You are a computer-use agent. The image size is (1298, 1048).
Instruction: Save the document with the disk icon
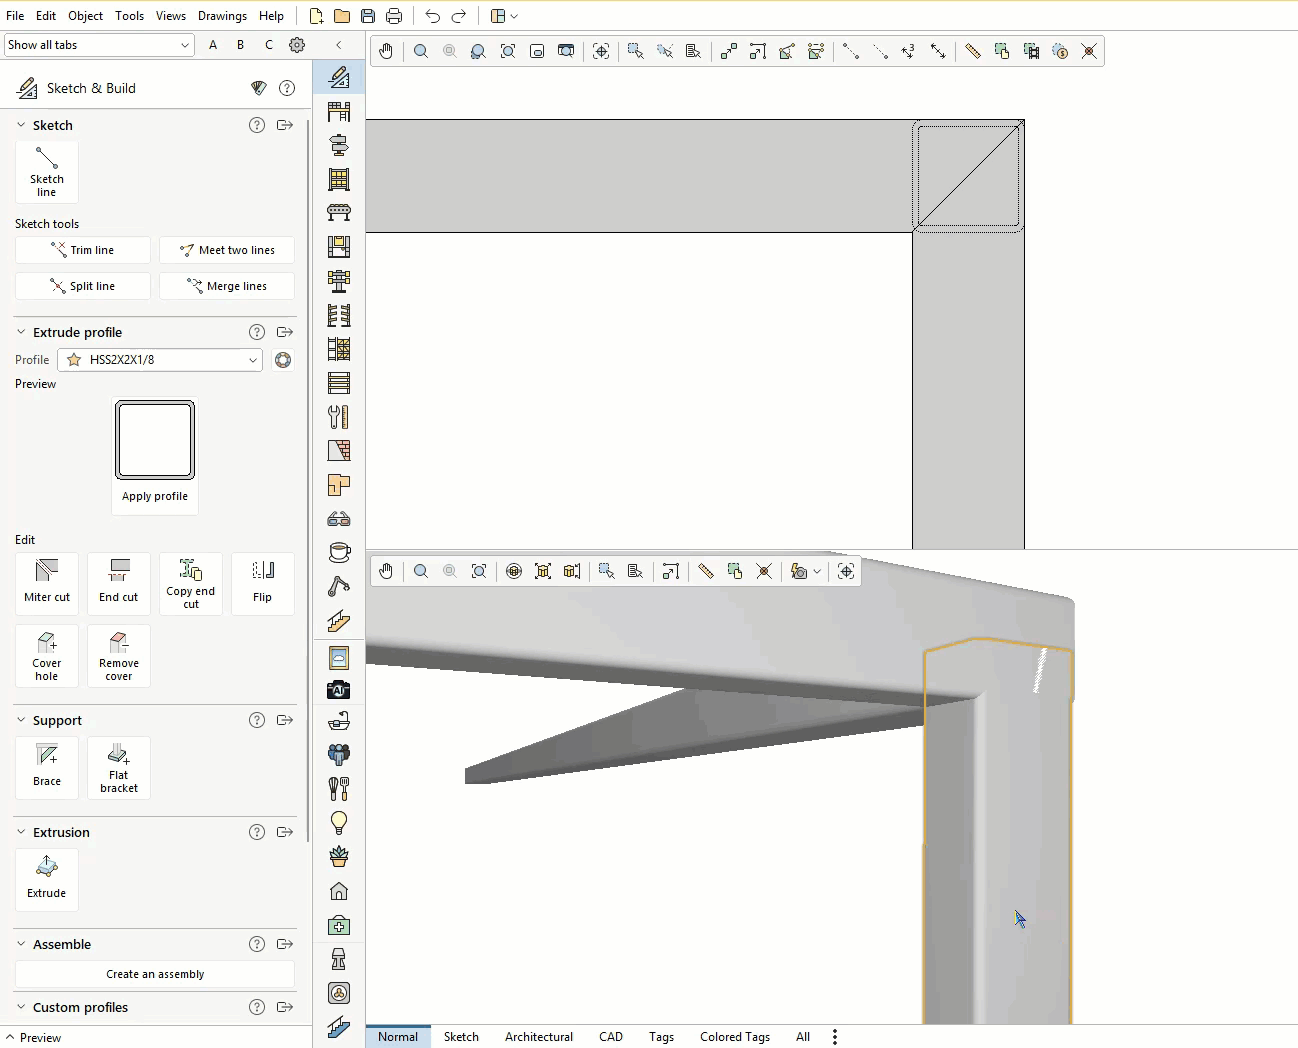[x=368, y=16]
